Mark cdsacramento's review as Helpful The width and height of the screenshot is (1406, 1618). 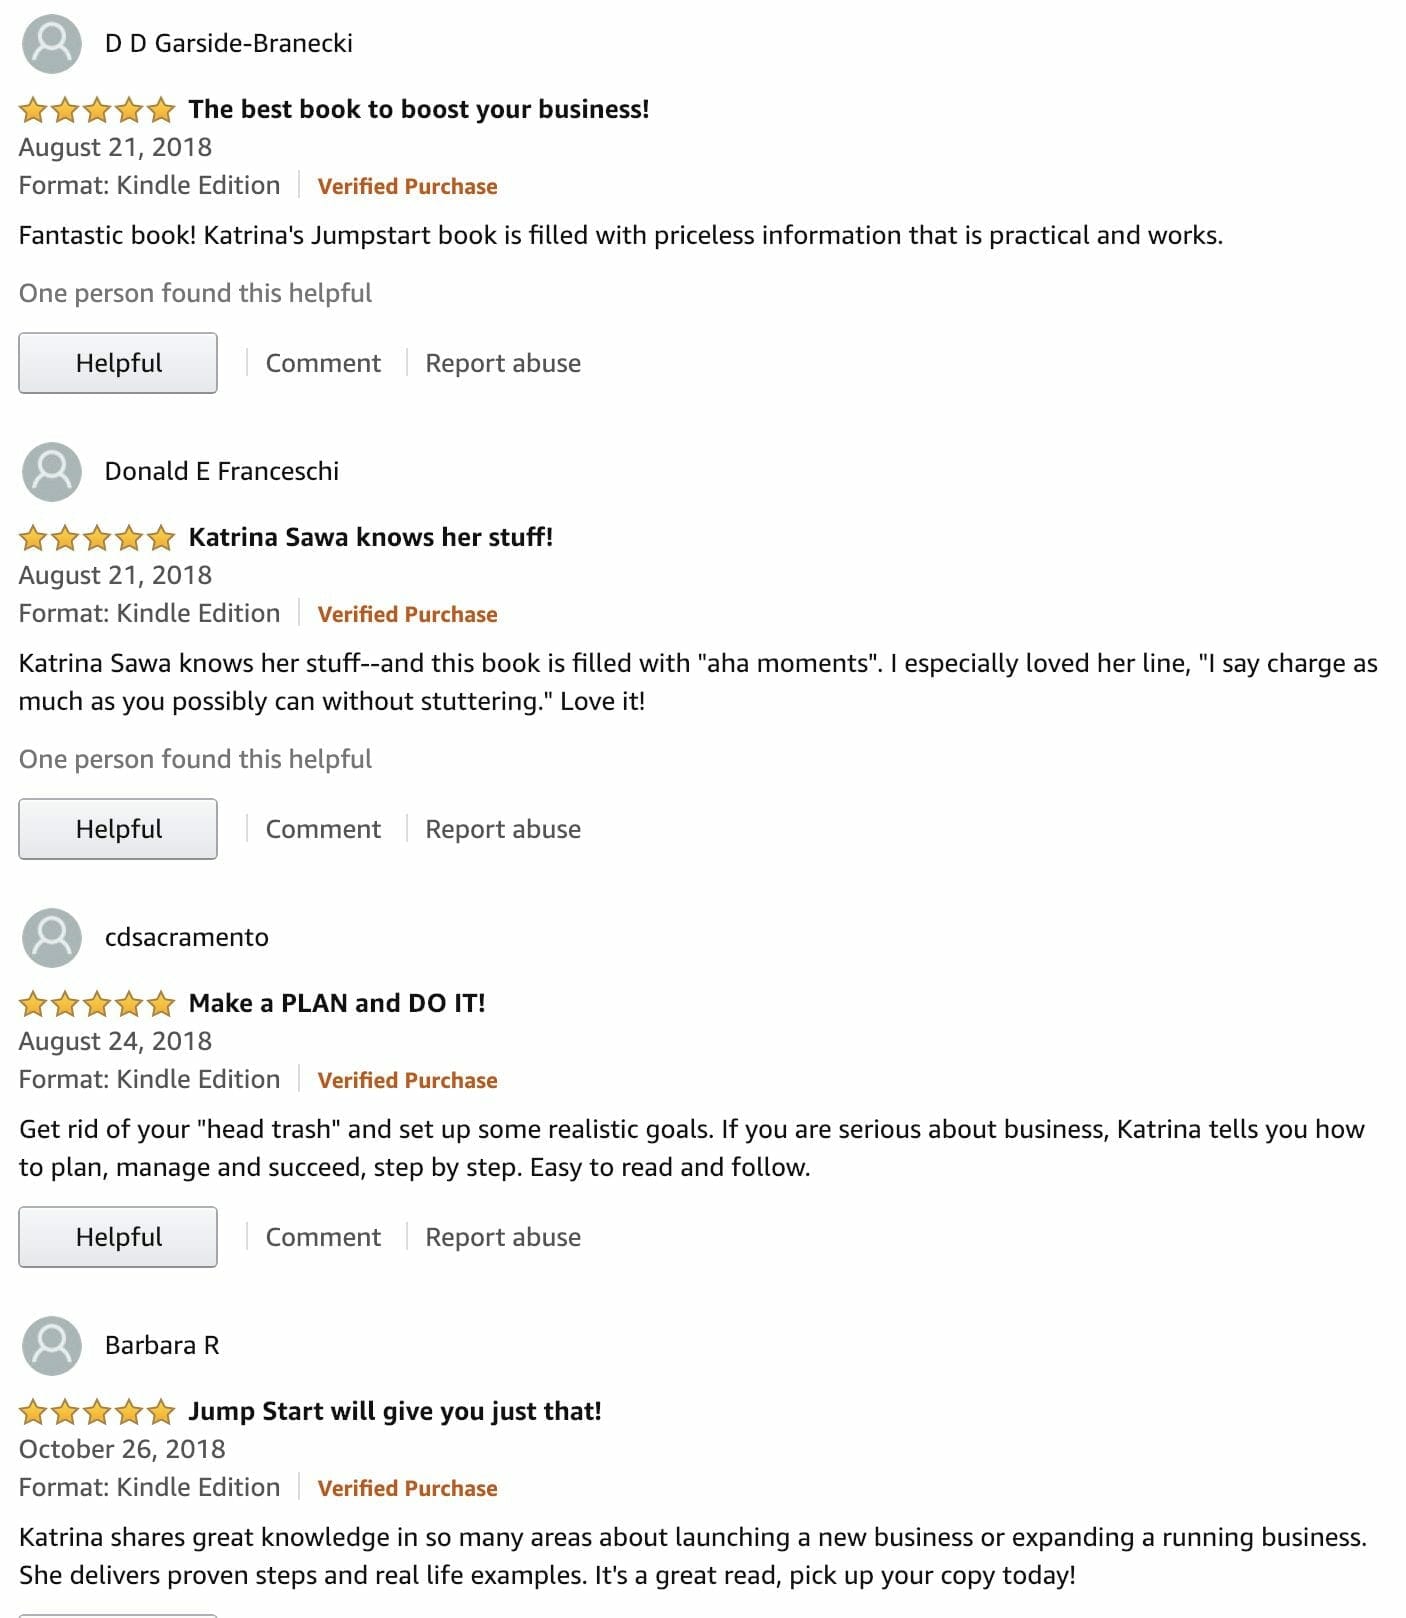[x=118, y=1237]
